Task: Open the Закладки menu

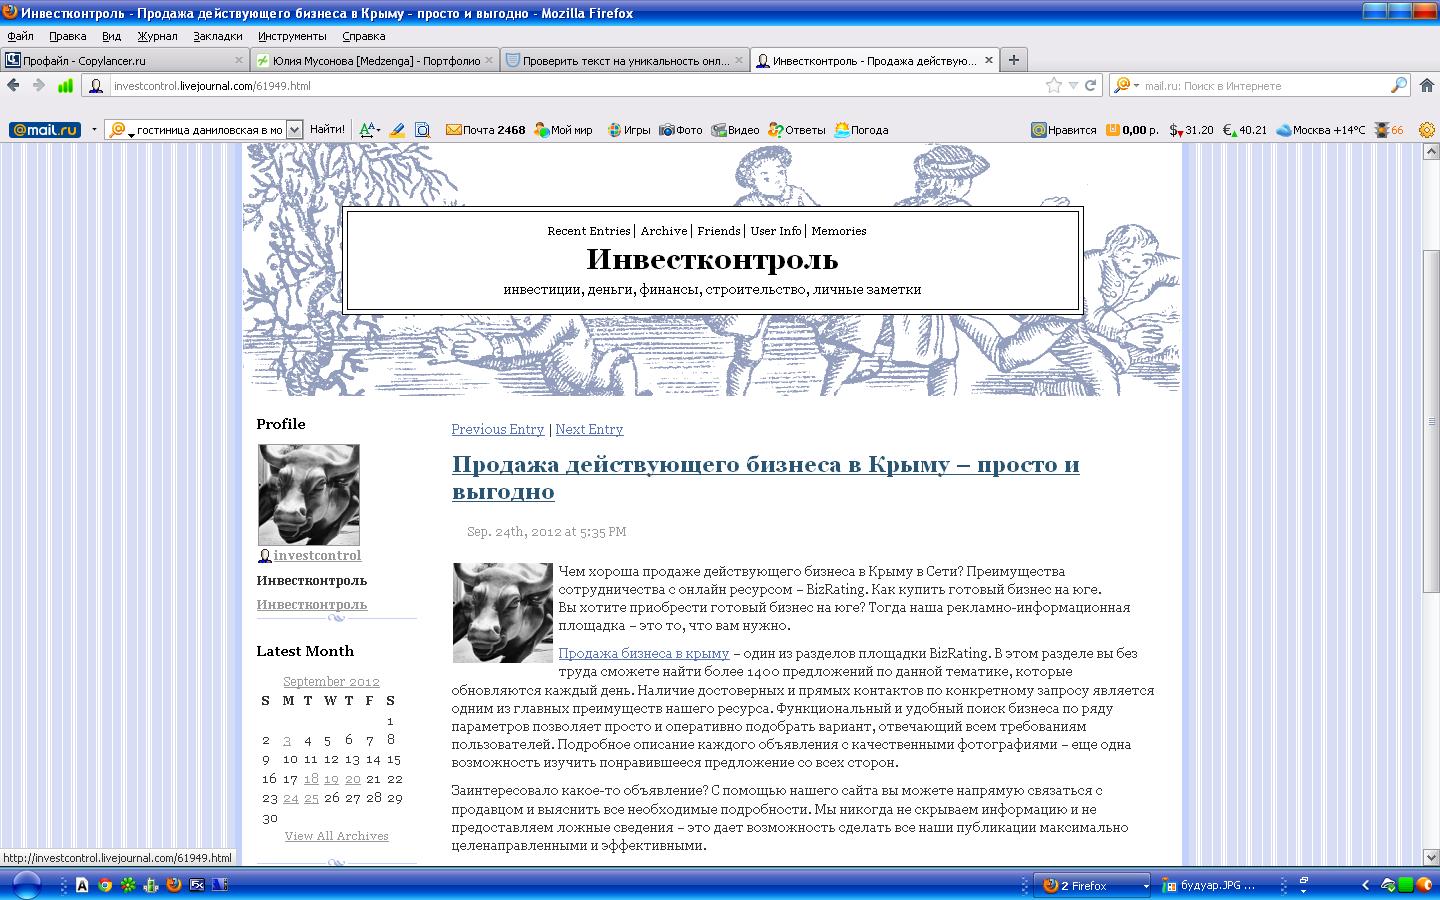Action: (218, 36)
